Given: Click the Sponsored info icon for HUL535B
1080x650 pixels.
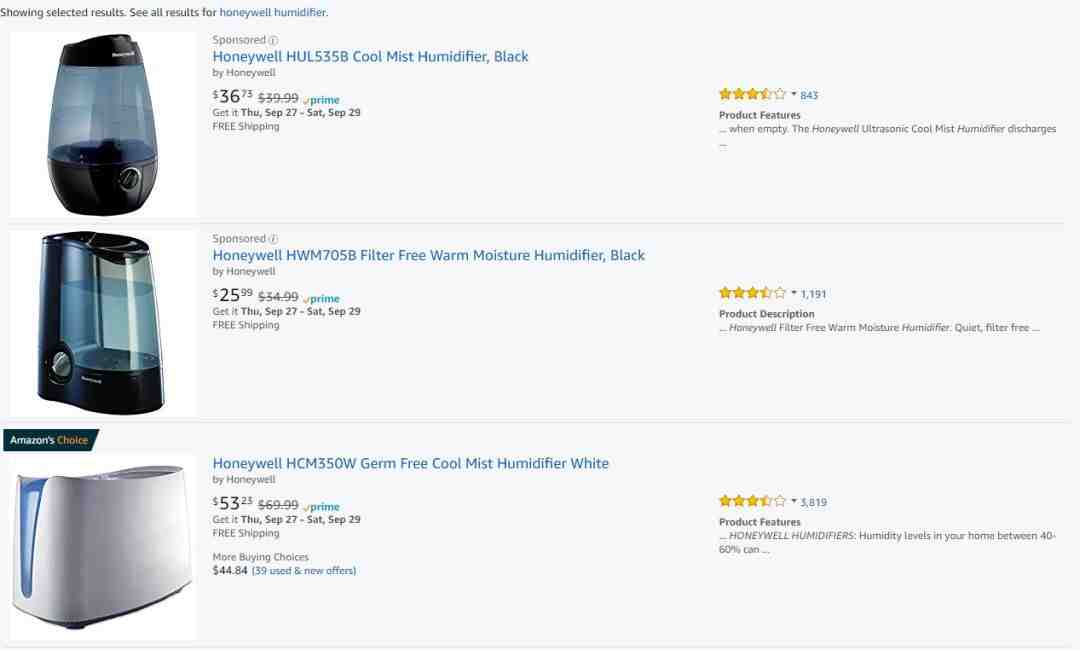Looking at the screenshot, I should 273,41.
